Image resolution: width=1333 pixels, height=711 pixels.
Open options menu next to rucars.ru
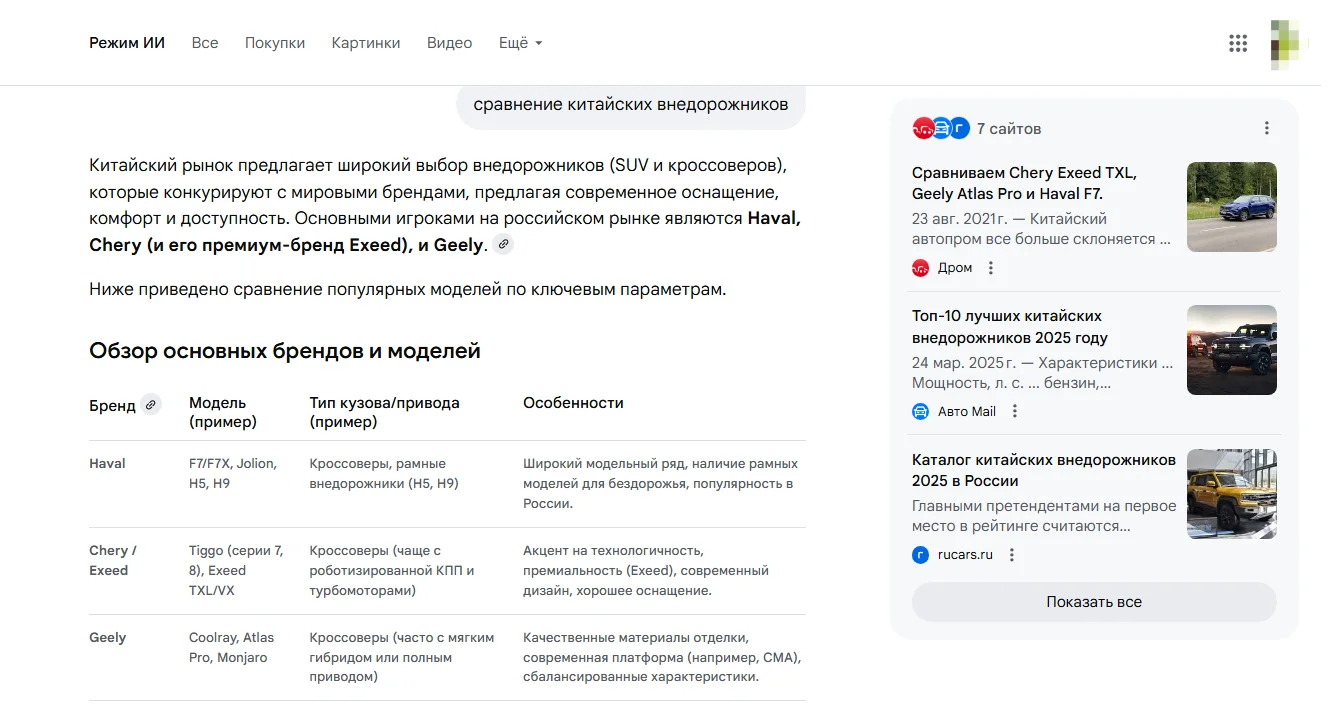(x=1011, y=554)
